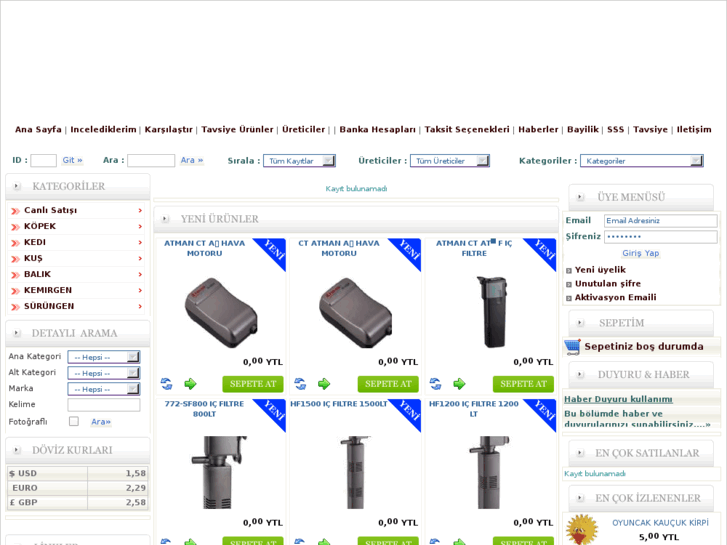Viewport: 727px width, 545px height.
Task: Open 772-SF800 İÇ FILTRE 800LT product title
Action: coord(204,409)
